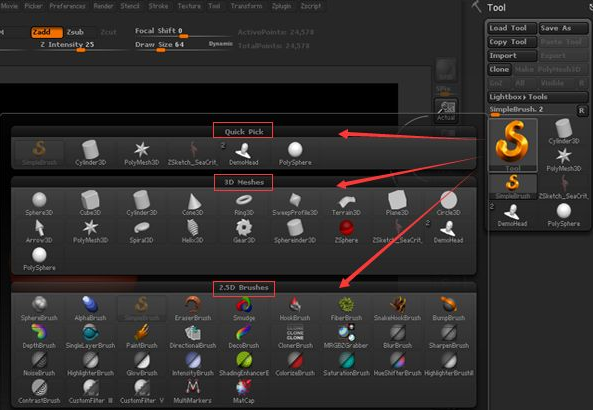Adjust Focal Shift slider
Screen dimensions: 593x410
[184, 32]
